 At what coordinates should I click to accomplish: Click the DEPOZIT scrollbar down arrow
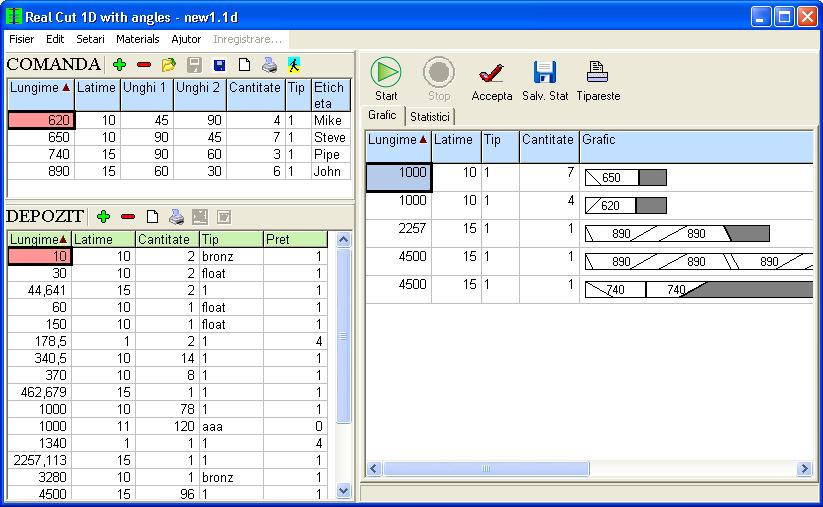point(343,491)
